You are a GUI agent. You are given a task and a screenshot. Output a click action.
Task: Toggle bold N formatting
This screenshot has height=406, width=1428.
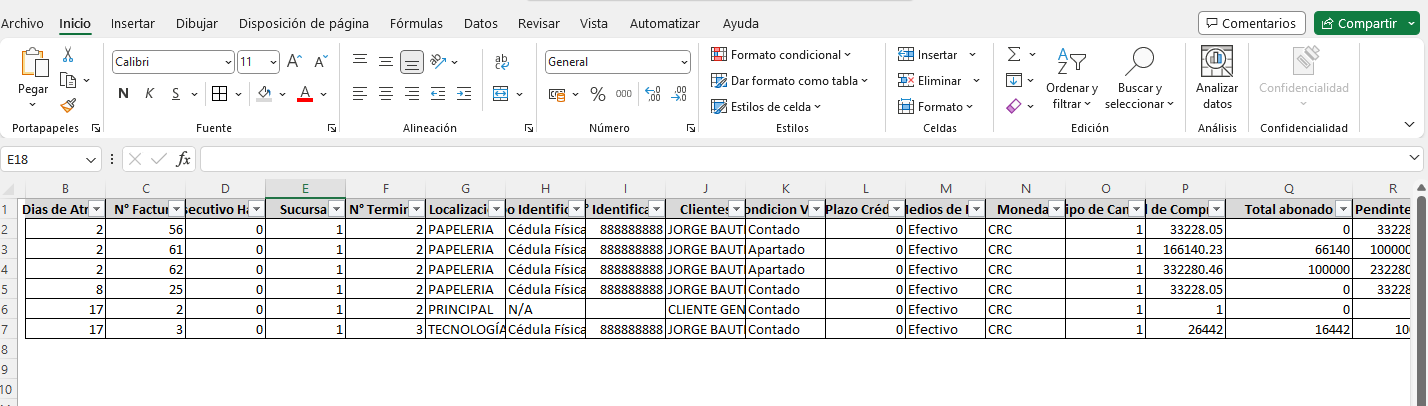pyautogui.click(x=124, y=94)
